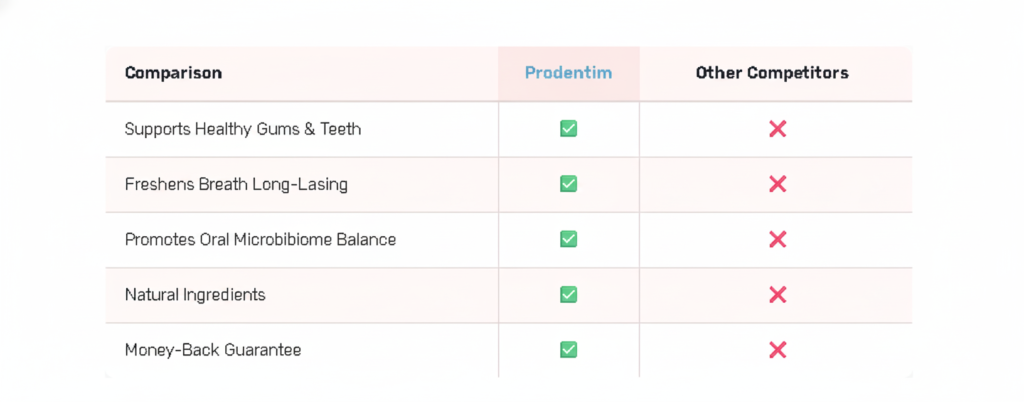Click the Money-Back Guarantee row label
The image size is (1024, 402).
point(213,350)
